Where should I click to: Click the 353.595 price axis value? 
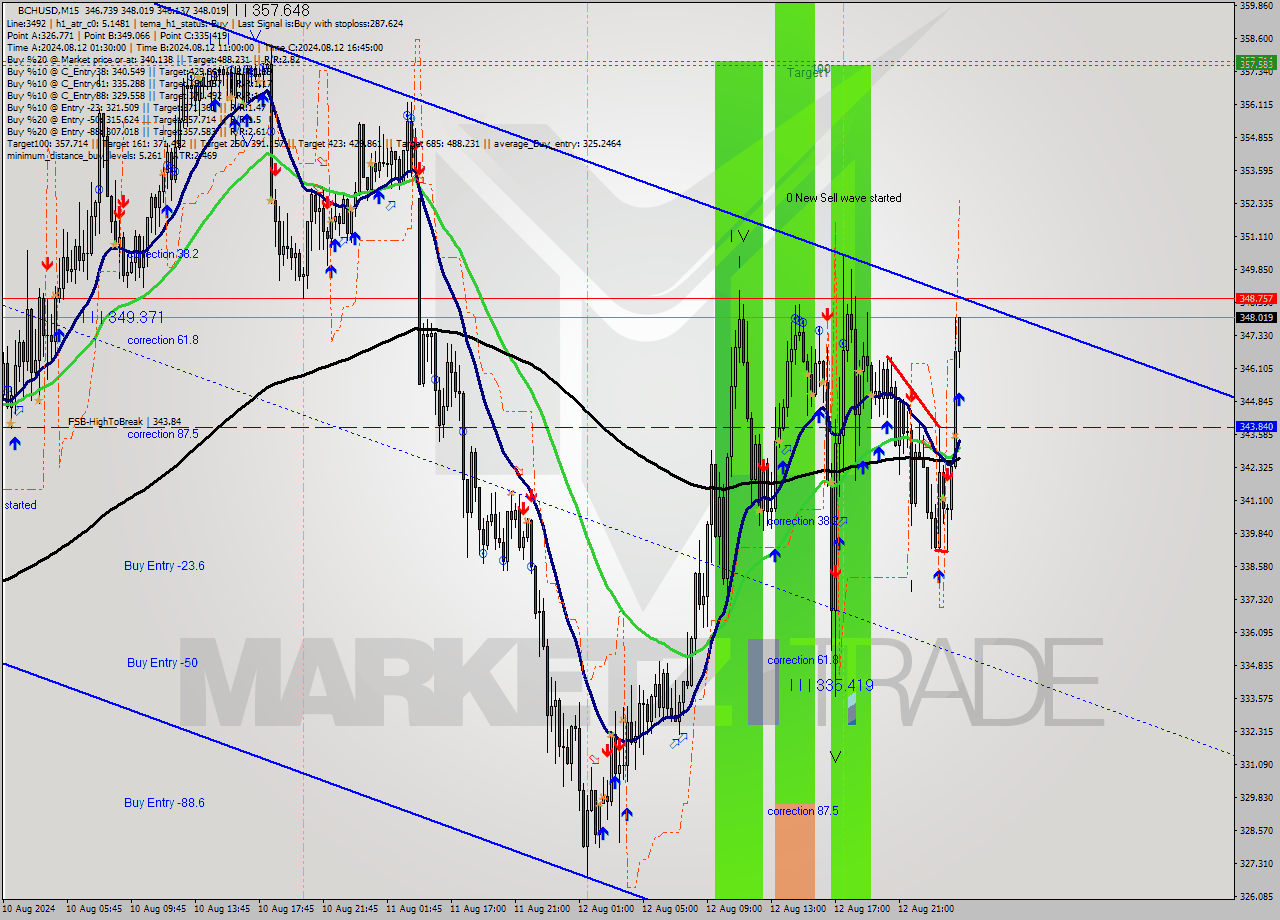1256,170
